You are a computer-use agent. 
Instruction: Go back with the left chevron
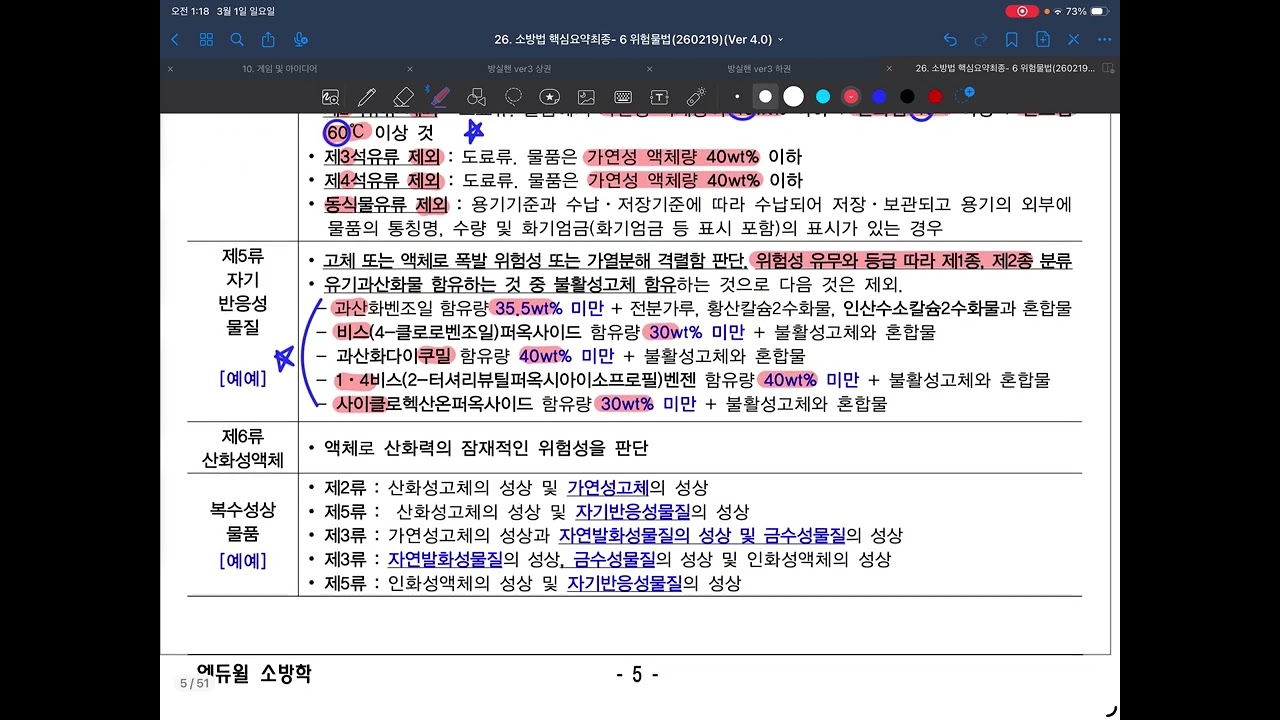(x=175, y=40)
